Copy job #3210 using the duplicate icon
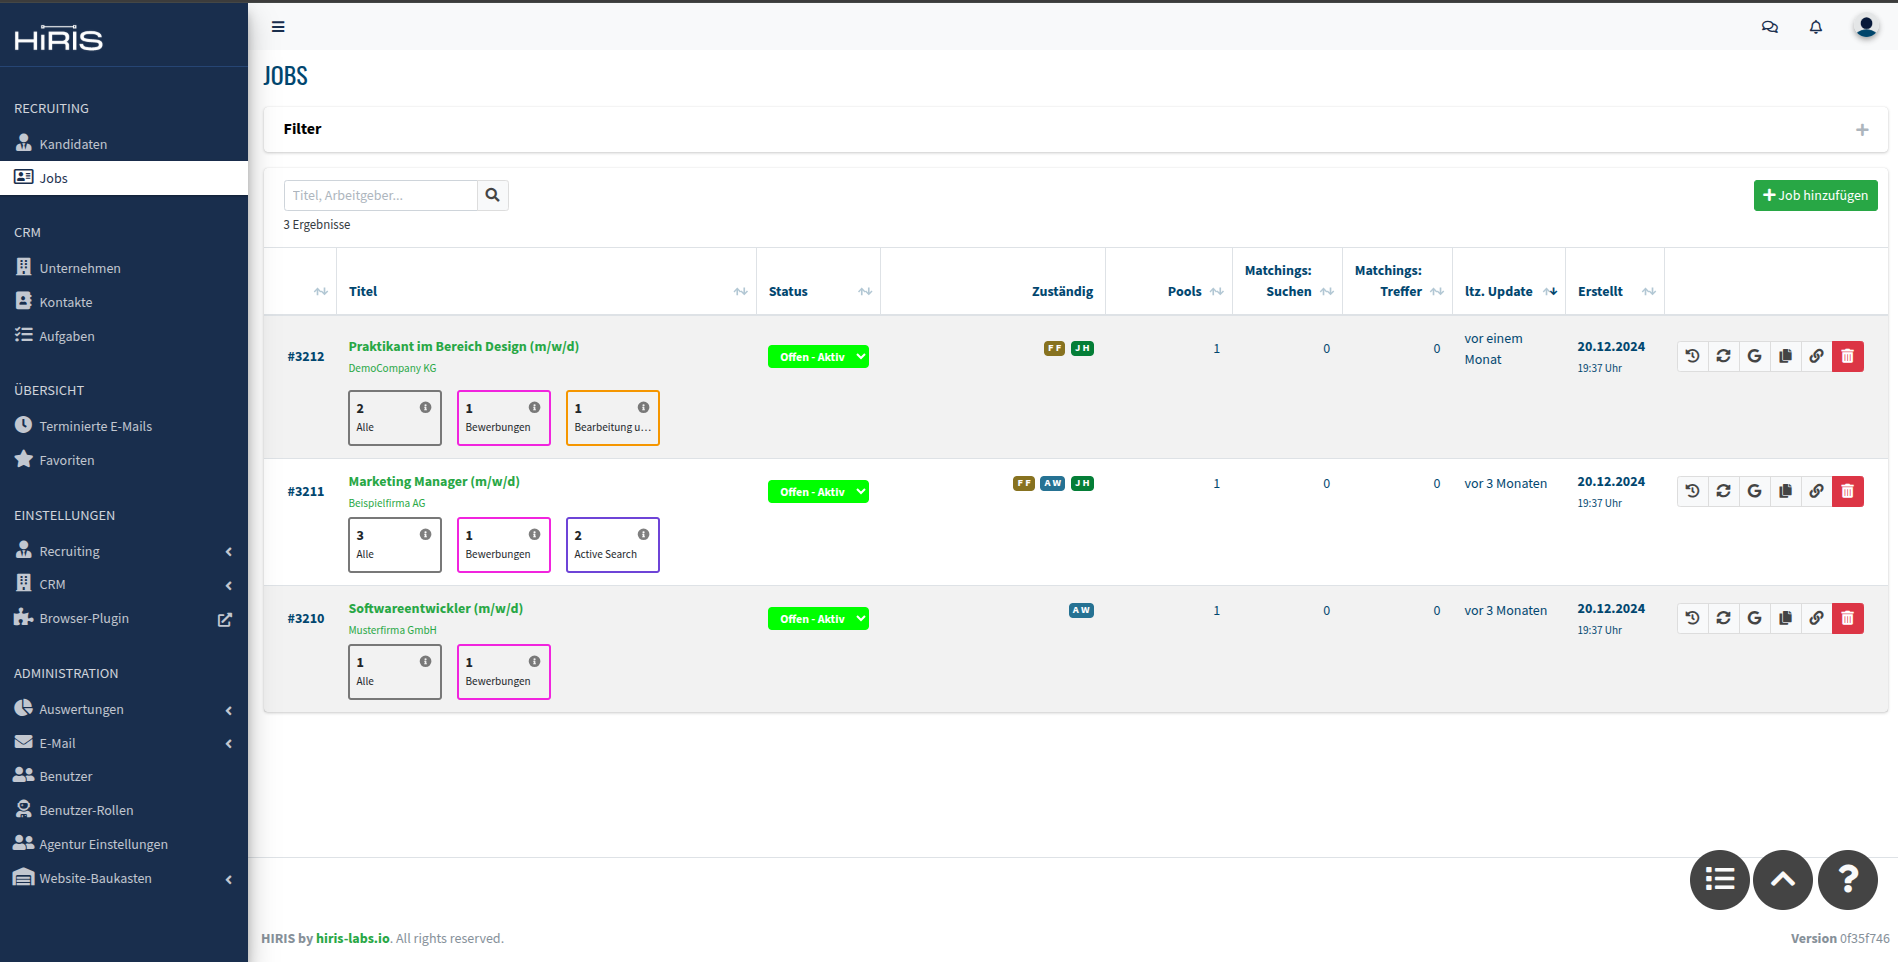This screenshot has height=962, width=1898. 1785,618
